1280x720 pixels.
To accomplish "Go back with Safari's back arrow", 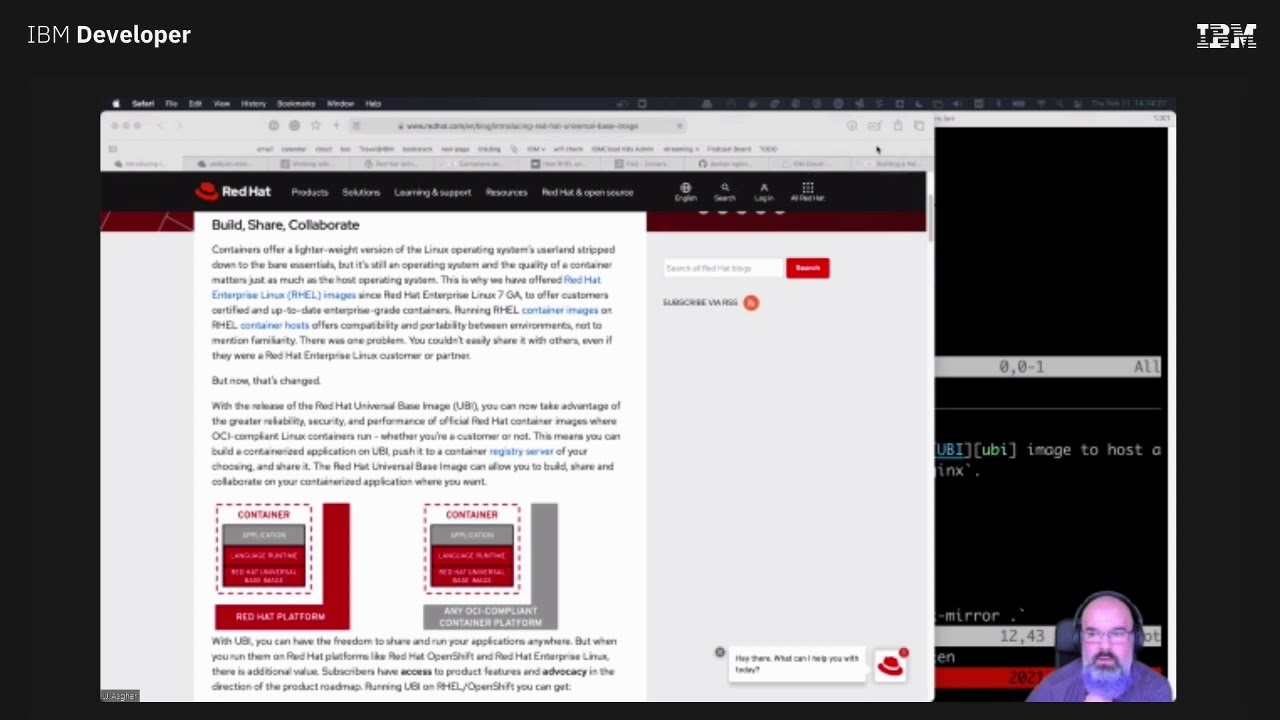I will pyautogui.click(x=160, y=126).
